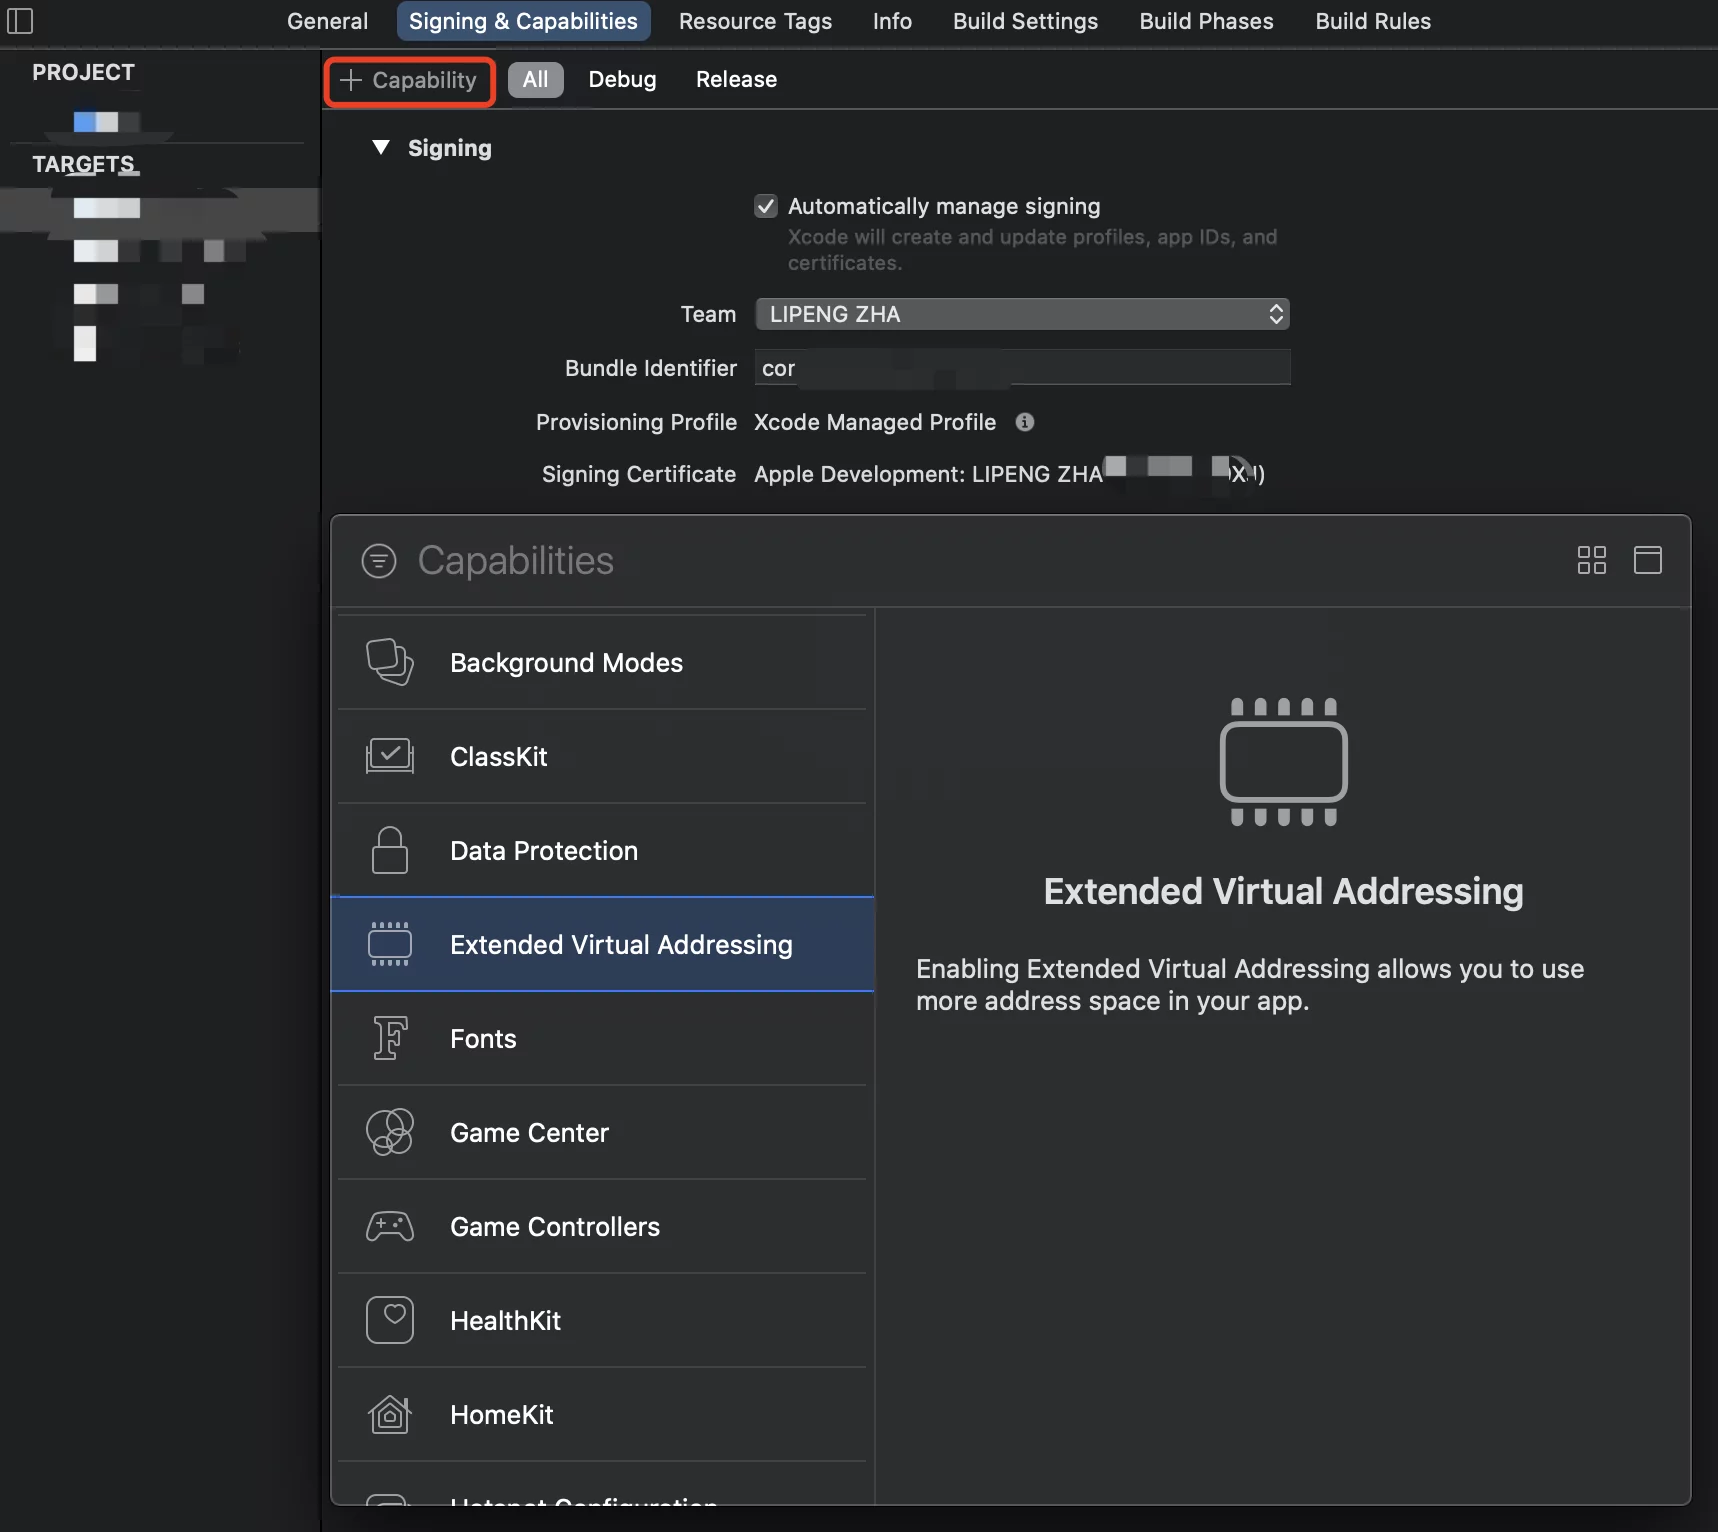
Task: Switch to the General tab
Action: click(327, 21)
